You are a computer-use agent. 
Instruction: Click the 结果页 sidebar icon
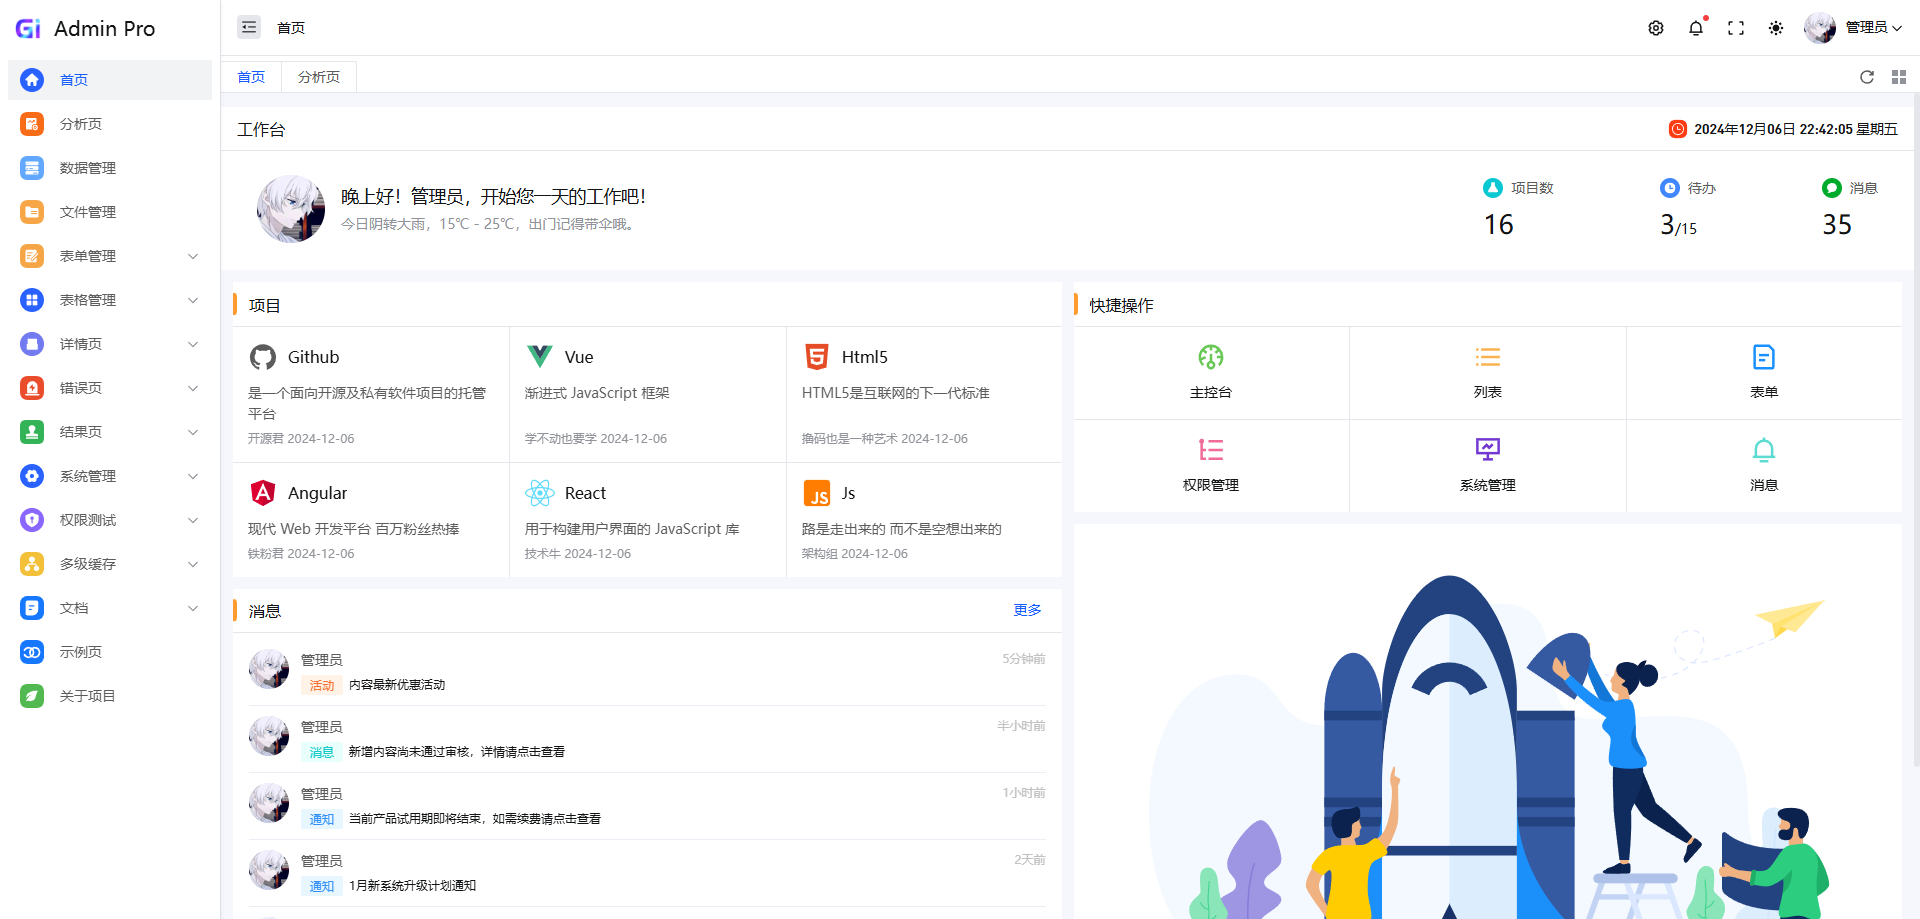tap(32, 432)
